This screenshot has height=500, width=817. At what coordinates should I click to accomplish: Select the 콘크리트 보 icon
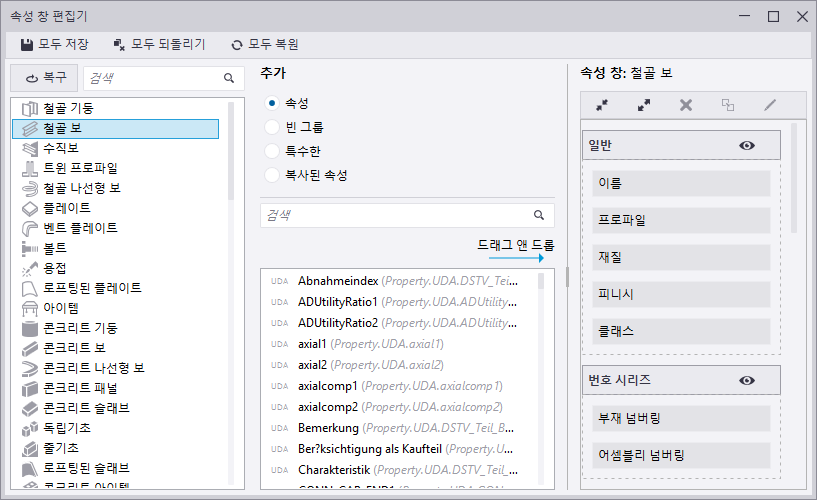(30, 348)
